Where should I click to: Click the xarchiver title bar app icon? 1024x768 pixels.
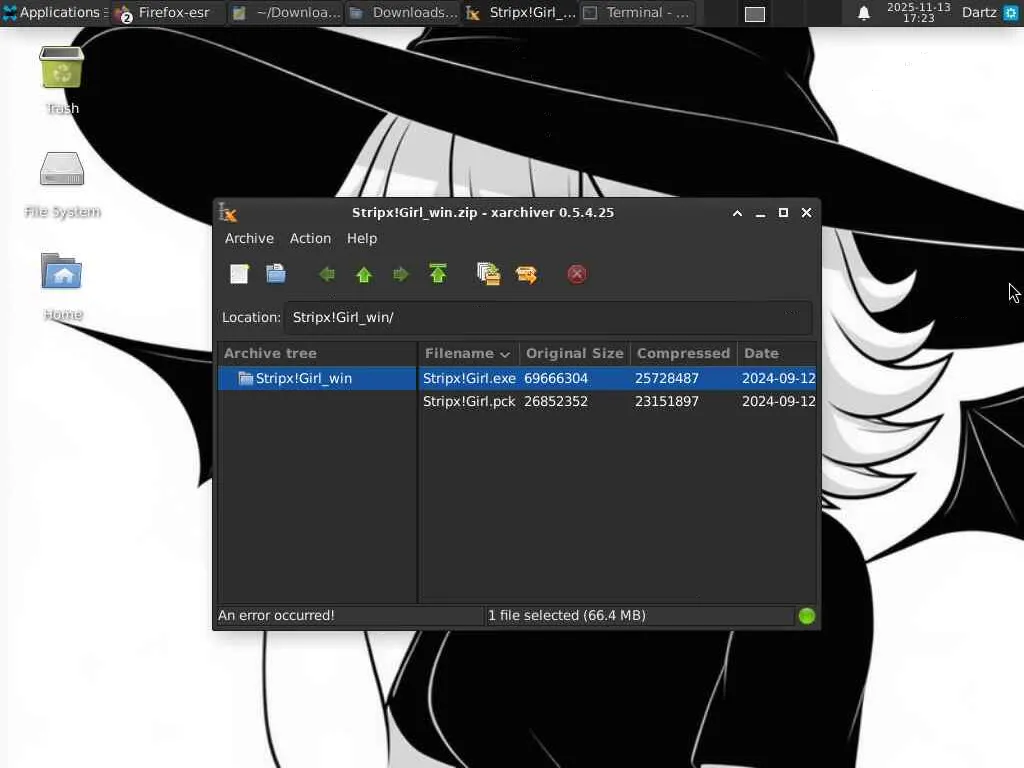point(227,212)
